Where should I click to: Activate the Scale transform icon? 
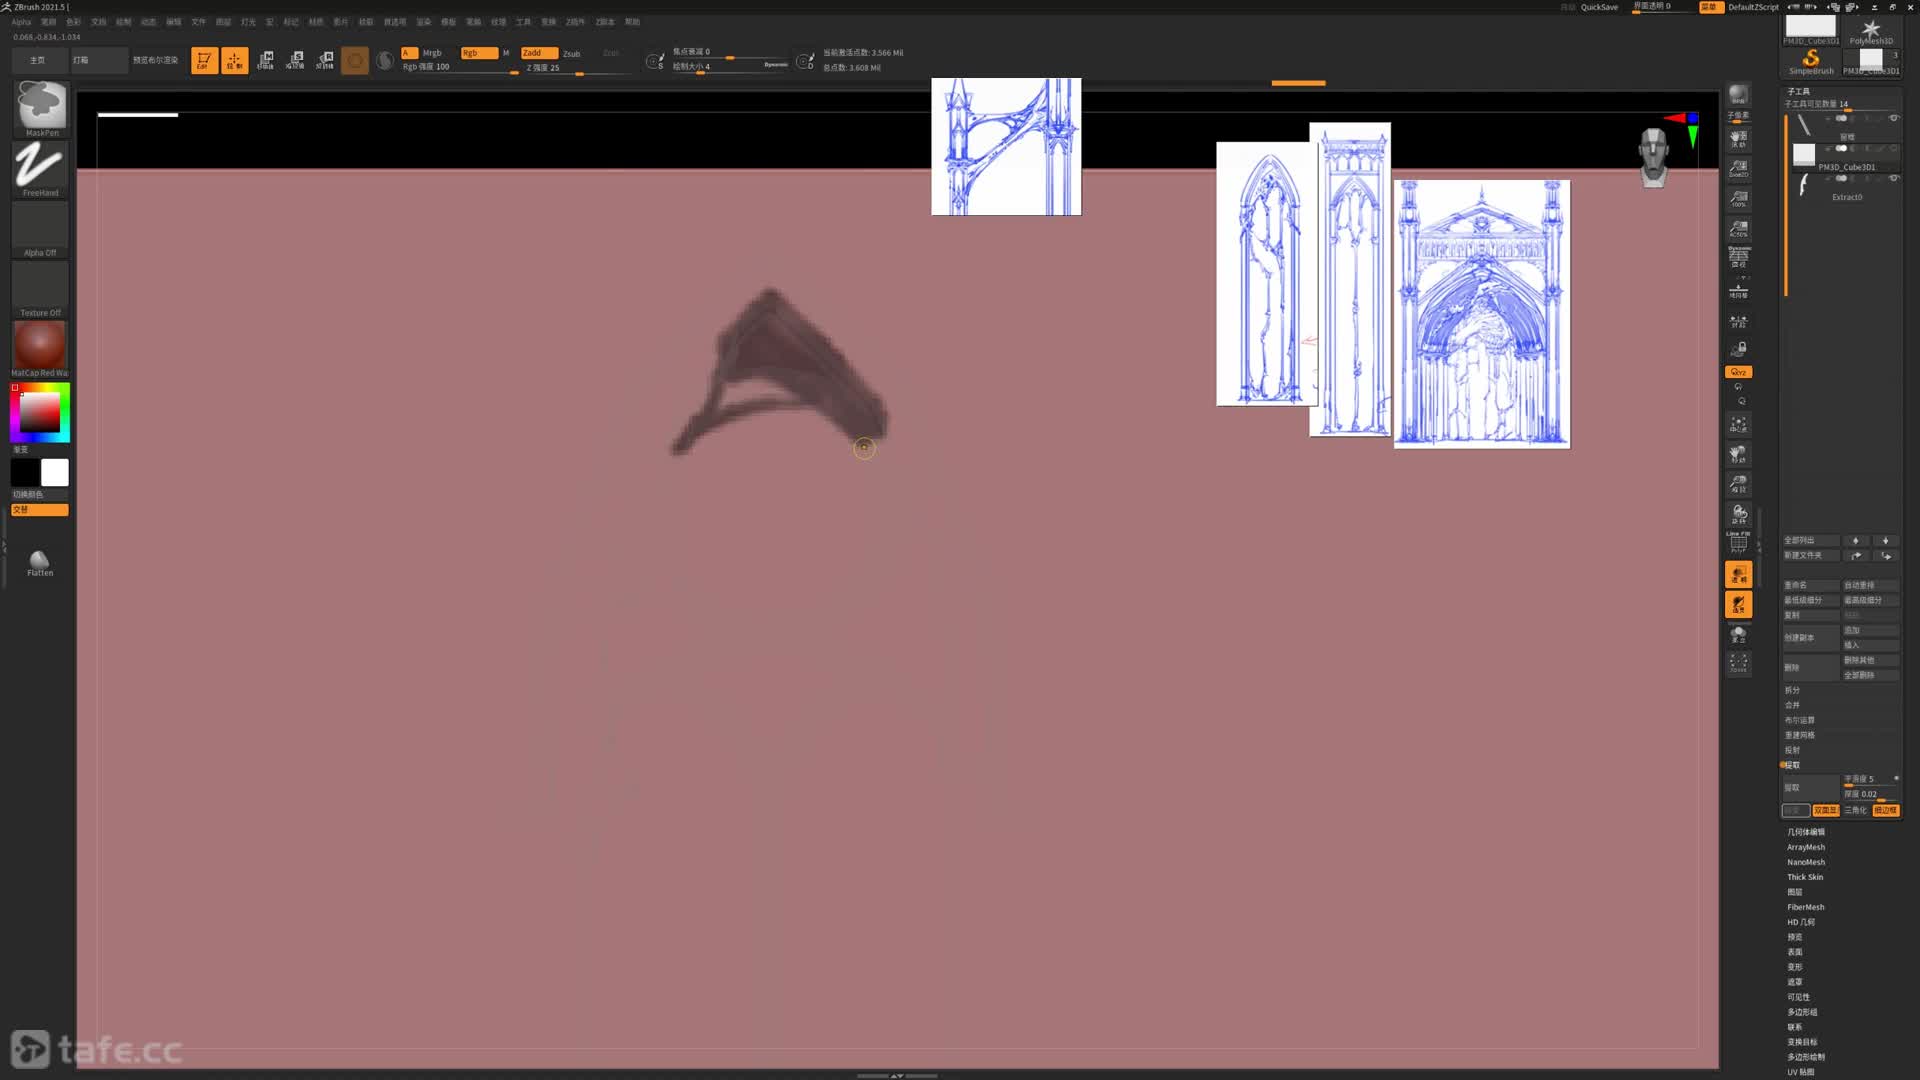(x=295, y=60)
